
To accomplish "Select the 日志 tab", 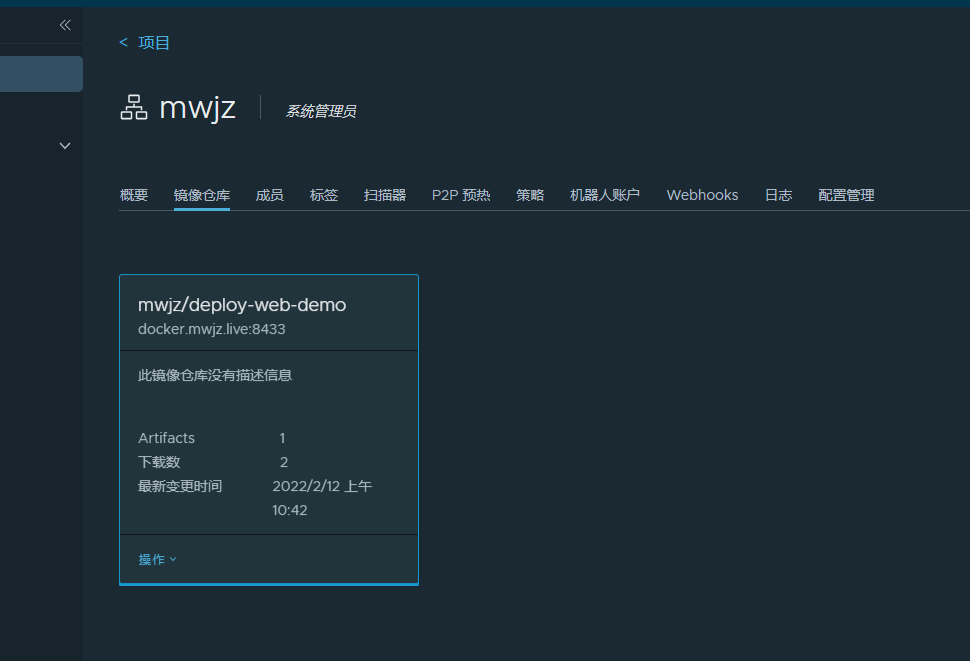I will 778,195.
